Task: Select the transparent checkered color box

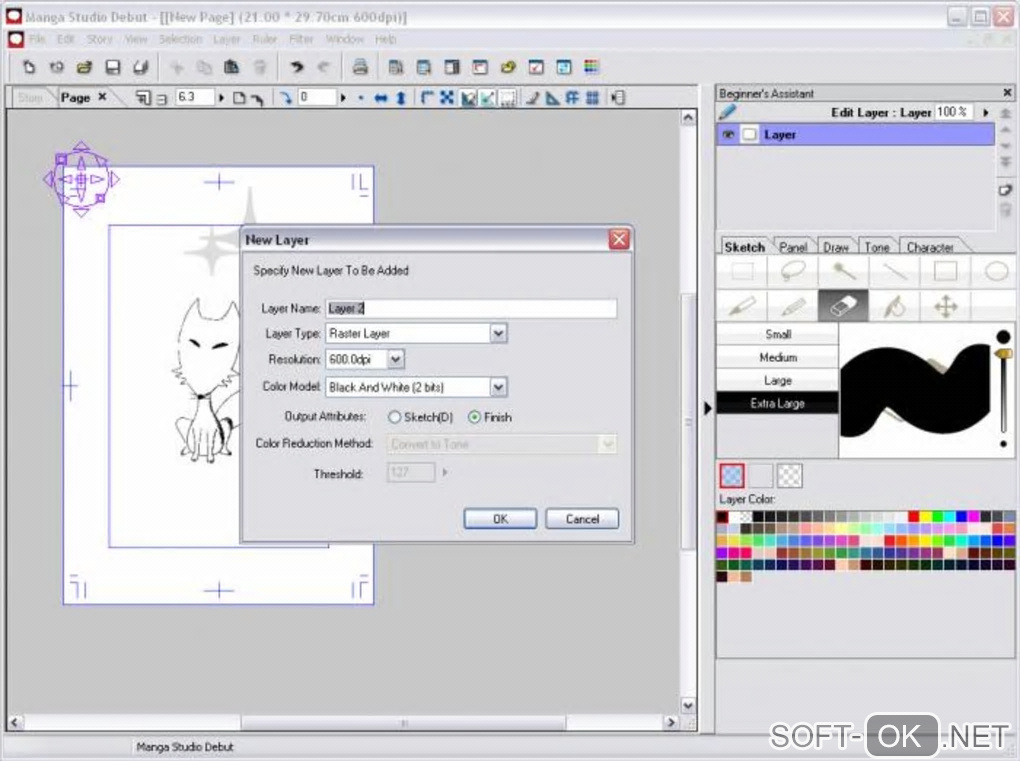Action: (x=790, y=475)
